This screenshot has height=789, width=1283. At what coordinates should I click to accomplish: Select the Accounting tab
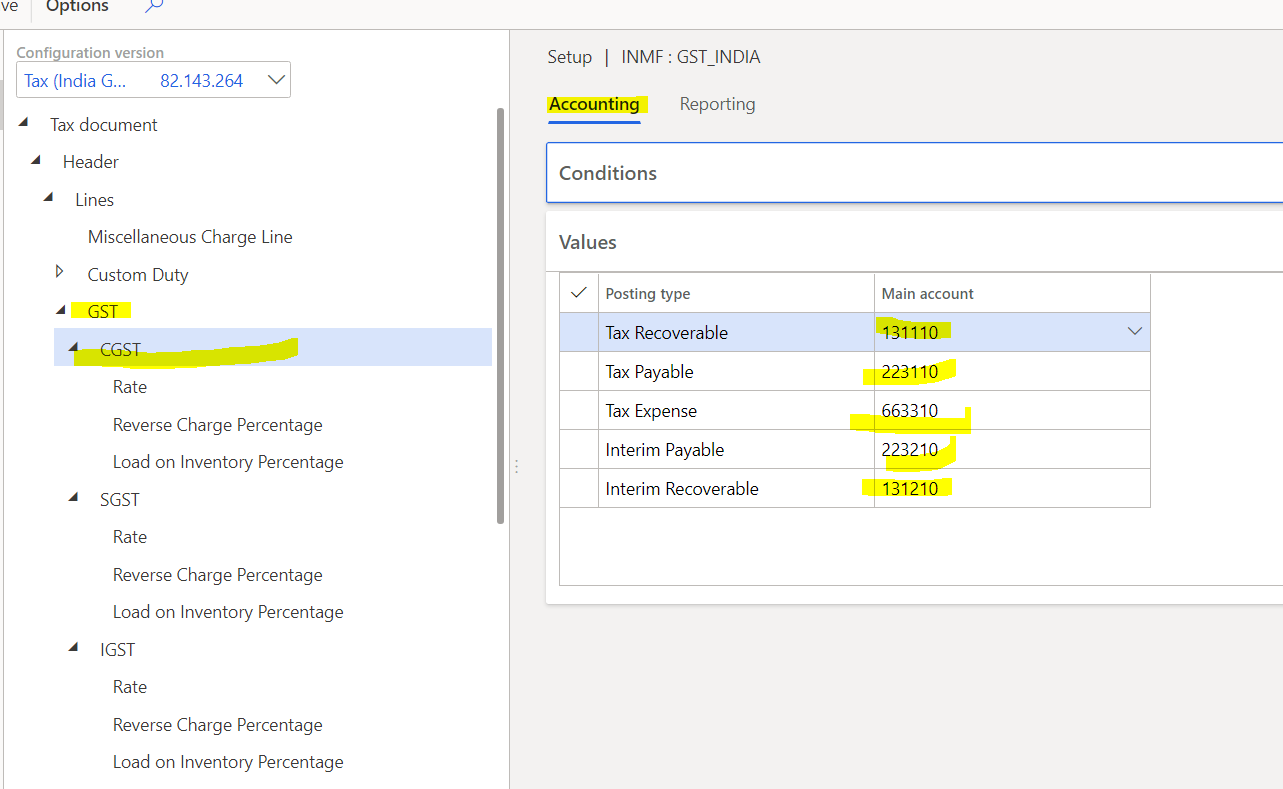pyautogui.click(x=594, y=104)
